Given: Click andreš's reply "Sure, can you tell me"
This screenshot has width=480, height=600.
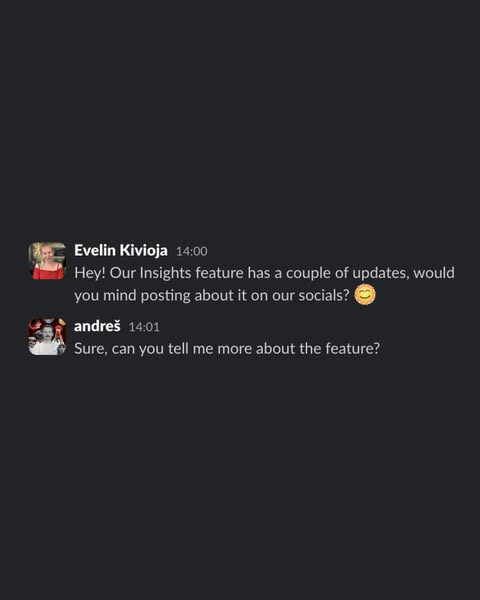Looking at the screenshot, I should [227, 349].
